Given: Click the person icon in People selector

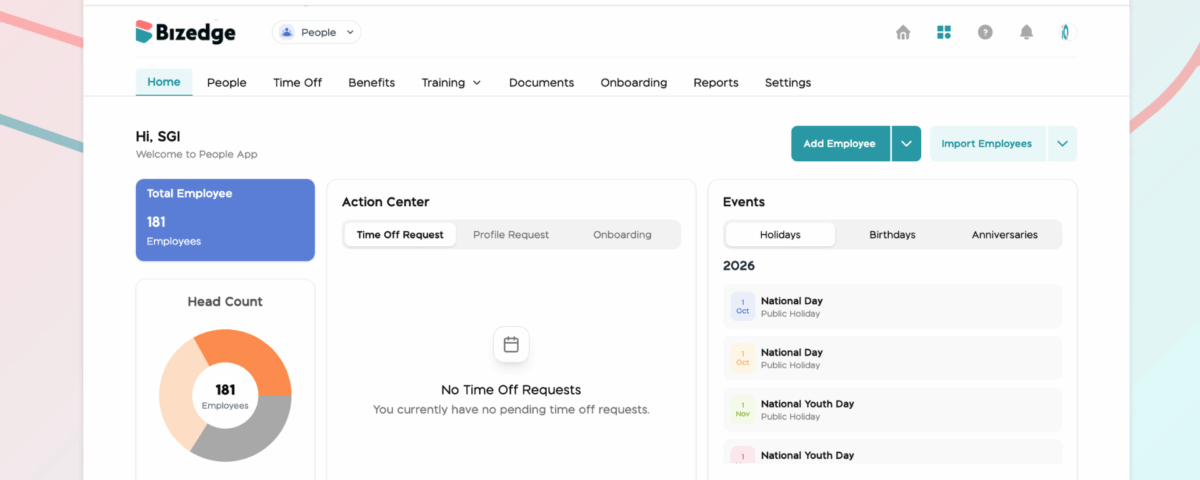Looking at the screenshot, I should 287,32.
